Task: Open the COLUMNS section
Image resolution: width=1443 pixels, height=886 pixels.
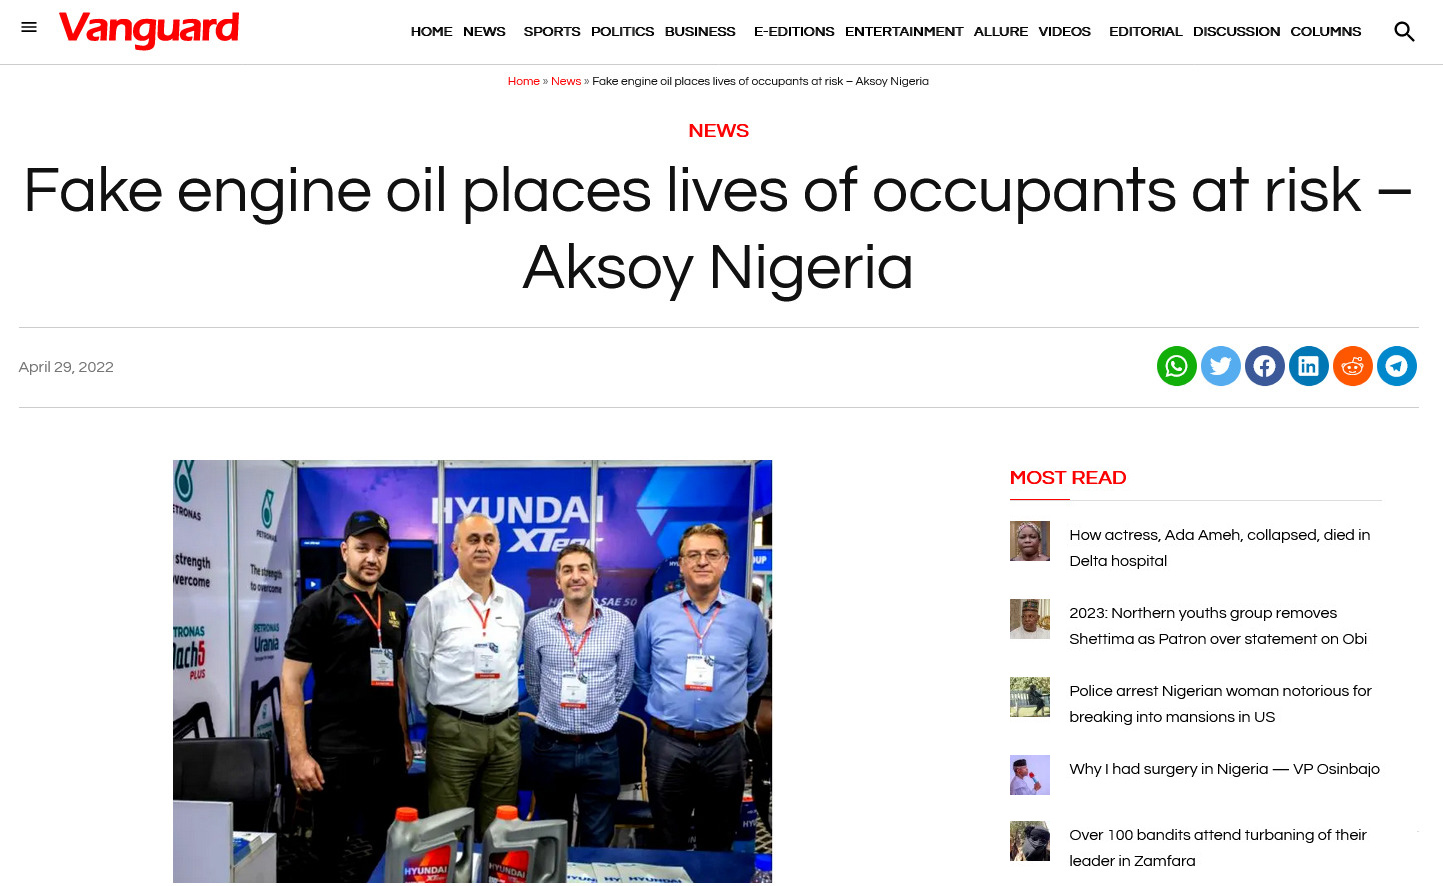Action: (x=1326, y=32)
